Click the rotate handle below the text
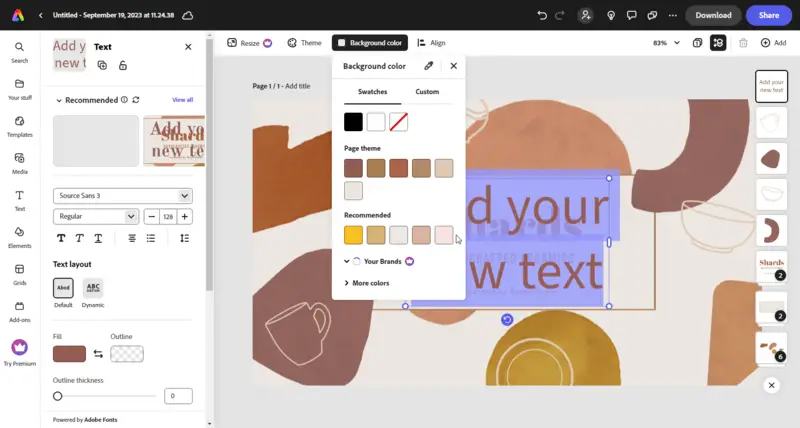 507,319
